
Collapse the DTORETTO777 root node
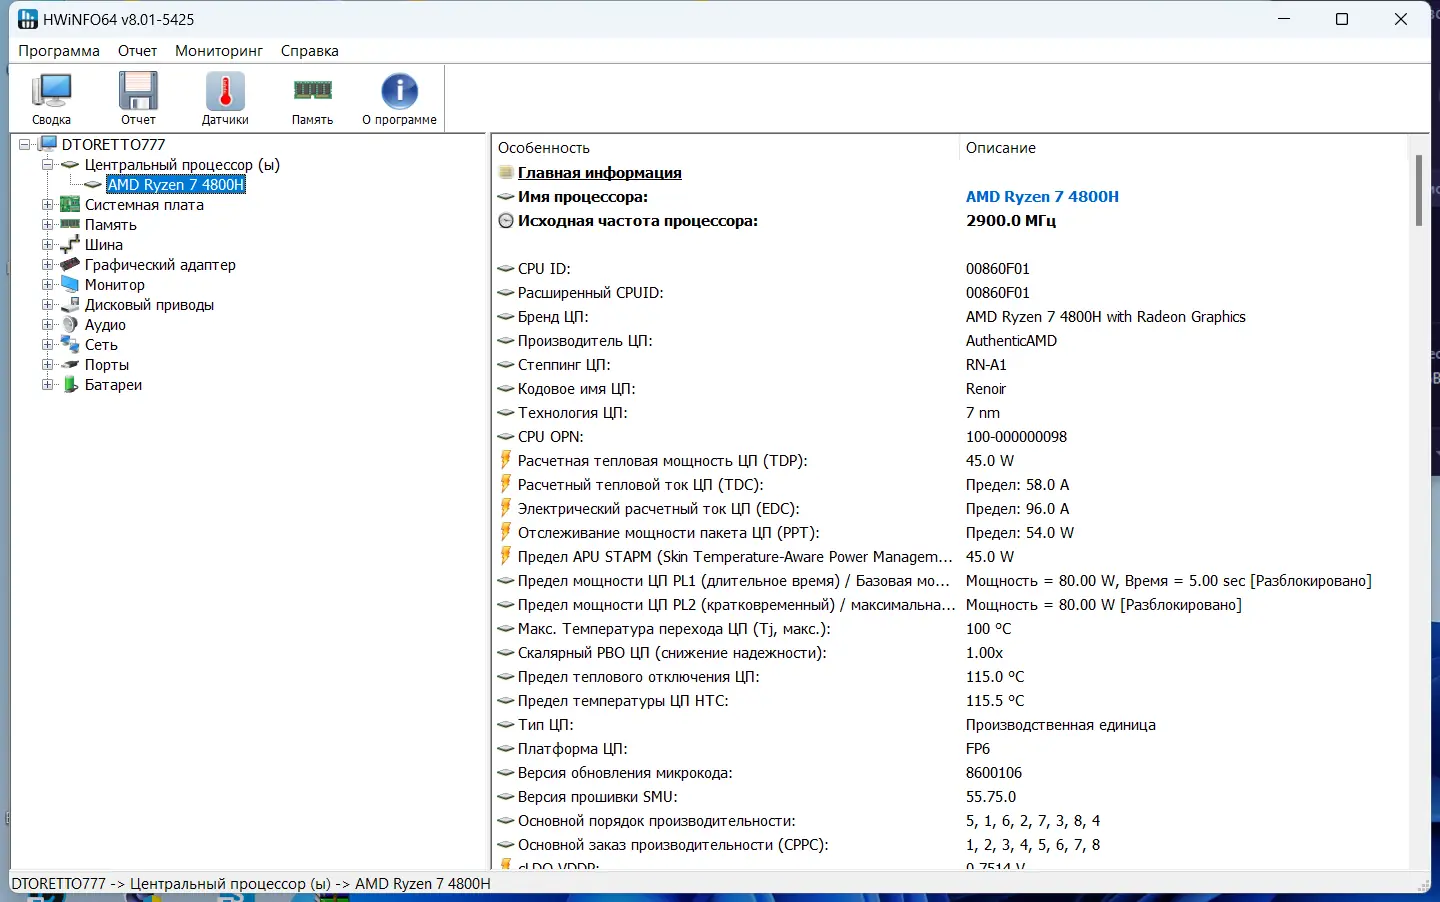(25, 144)
